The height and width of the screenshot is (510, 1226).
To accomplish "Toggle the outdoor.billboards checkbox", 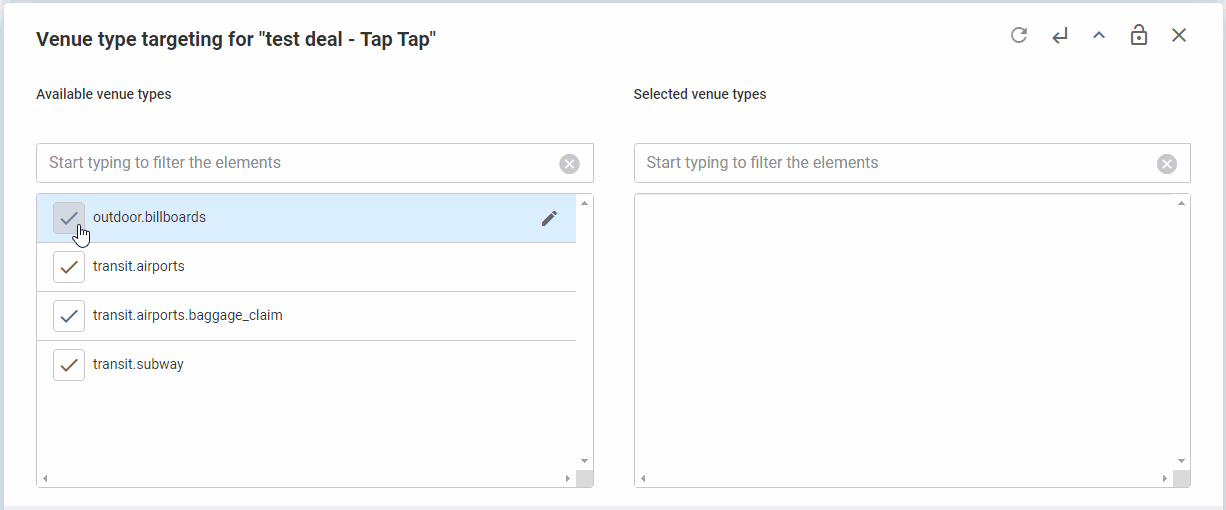I will [69, 218].
